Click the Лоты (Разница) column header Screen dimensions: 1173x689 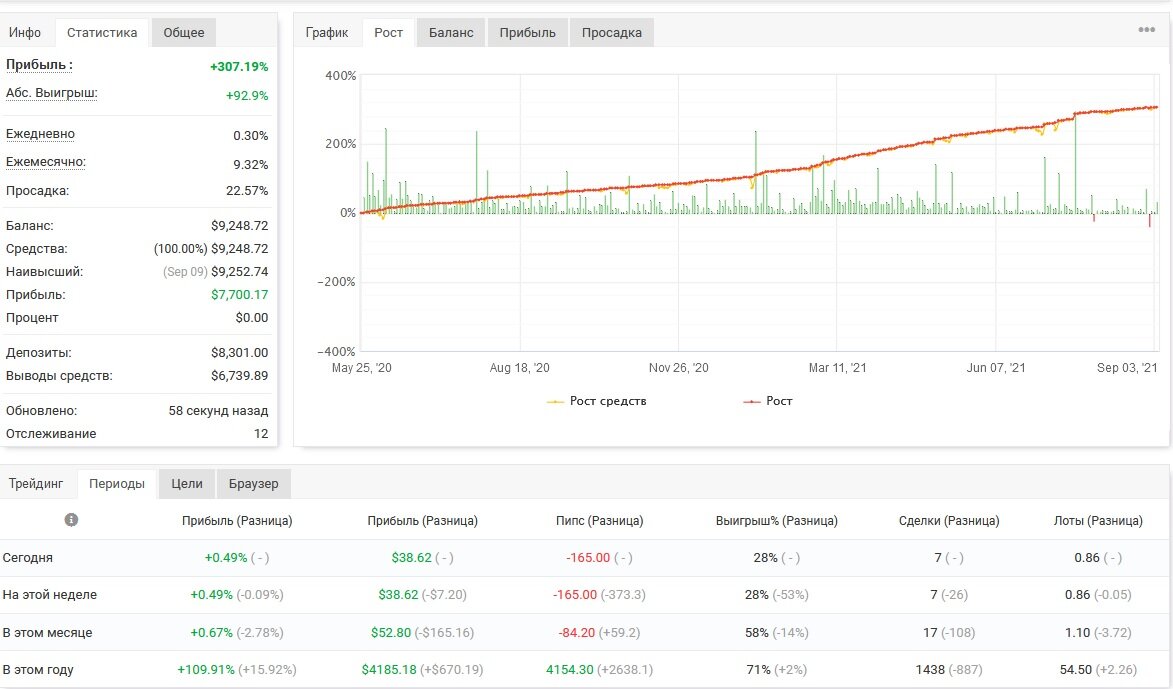click(1098, 521)
